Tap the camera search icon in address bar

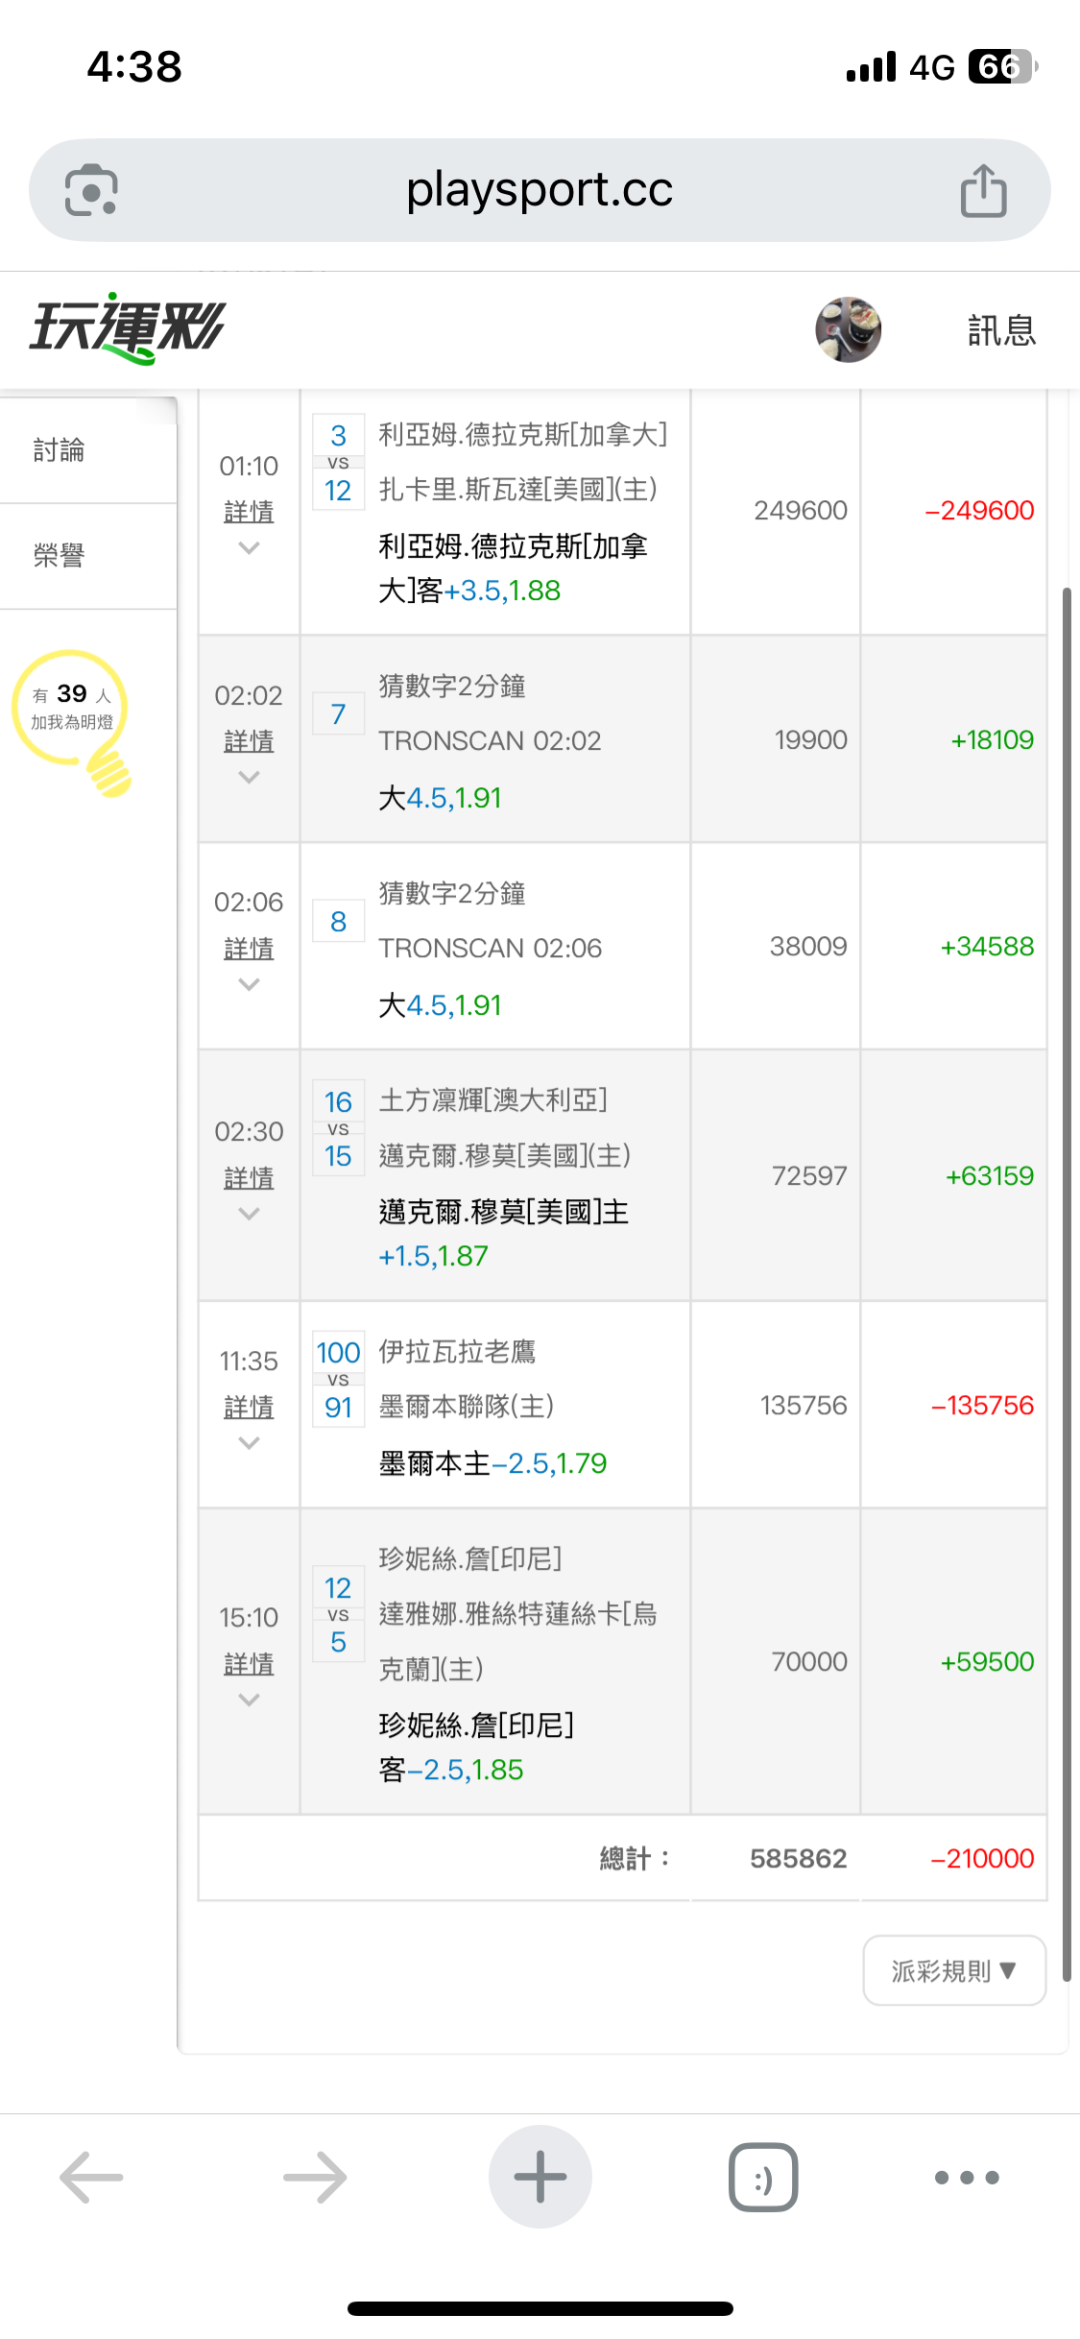point(91,190)
